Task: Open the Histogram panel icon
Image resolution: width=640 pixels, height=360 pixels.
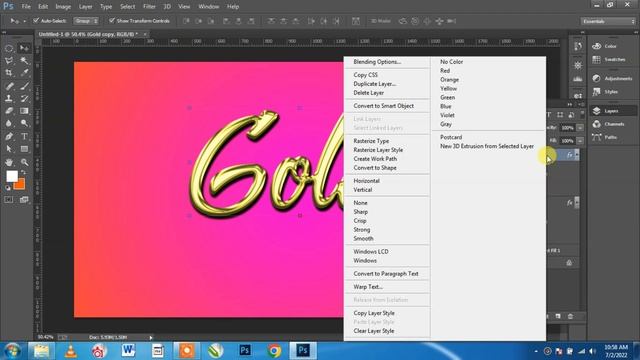Action: 578,79
